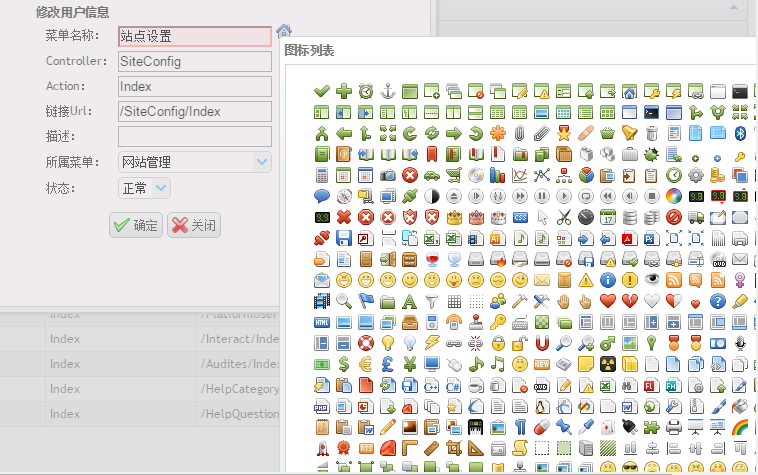This screenshot has height=475, width=758.
Task: Open the 状态 dropdown showing 正常
Action: (x=144, y=188)
